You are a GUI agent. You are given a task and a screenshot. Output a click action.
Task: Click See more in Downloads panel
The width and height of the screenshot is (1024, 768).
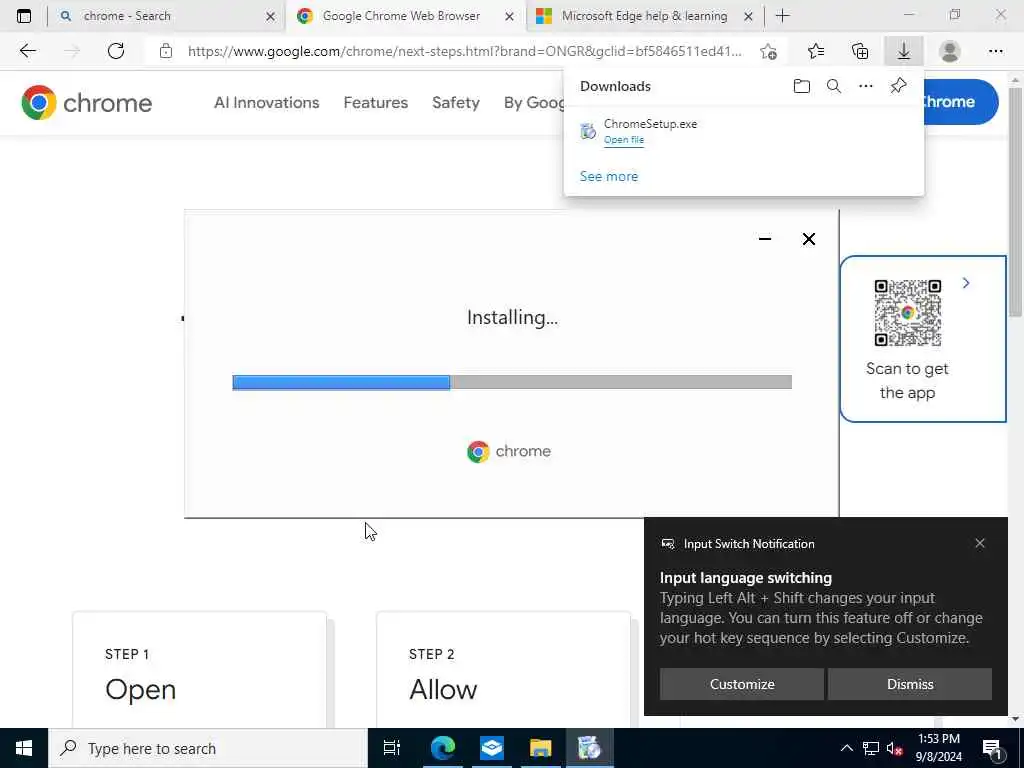(609, 176)
